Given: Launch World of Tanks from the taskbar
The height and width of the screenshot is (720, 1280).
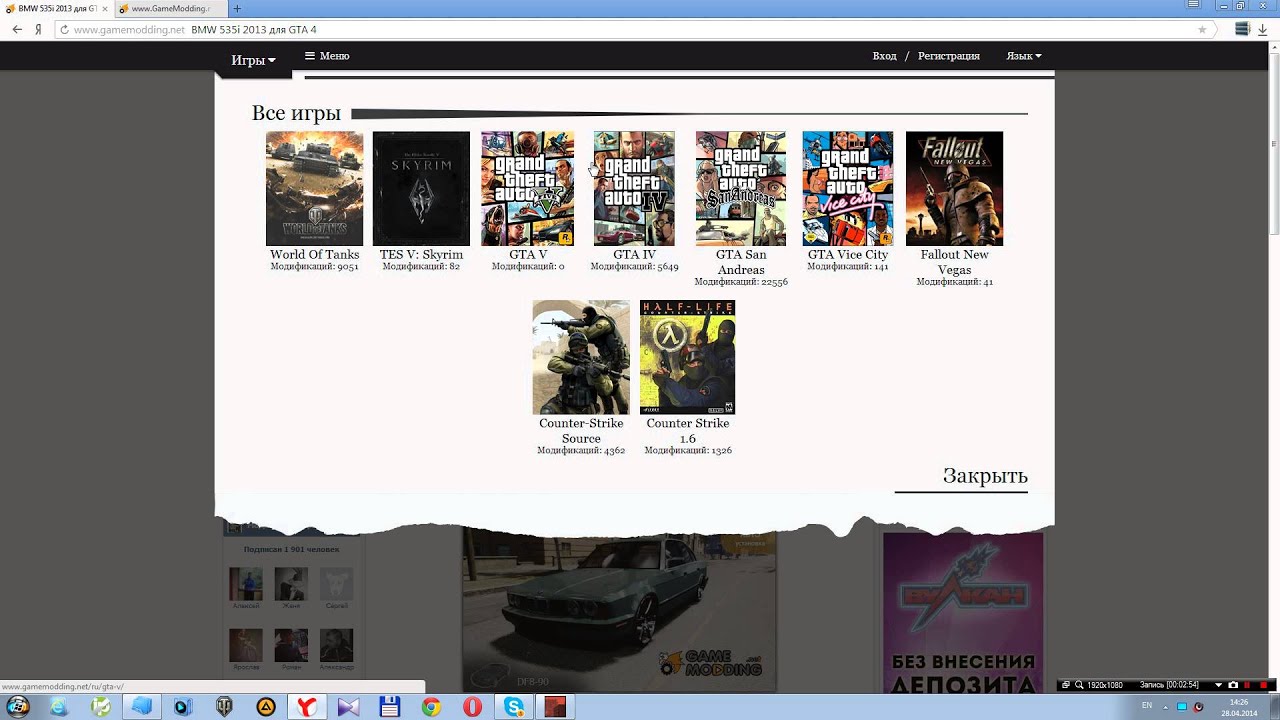Looking at the screenshot, I should pyautogui.click(x=225, y=707).
